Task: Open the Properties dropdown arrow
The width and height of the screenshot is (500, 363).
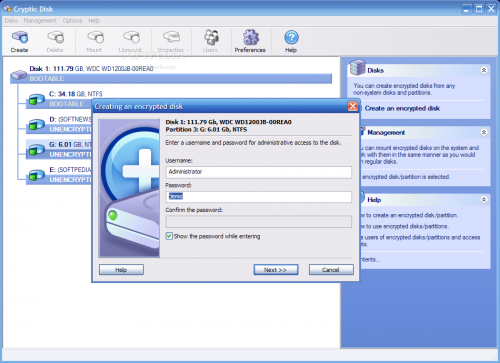Action: 188,50
